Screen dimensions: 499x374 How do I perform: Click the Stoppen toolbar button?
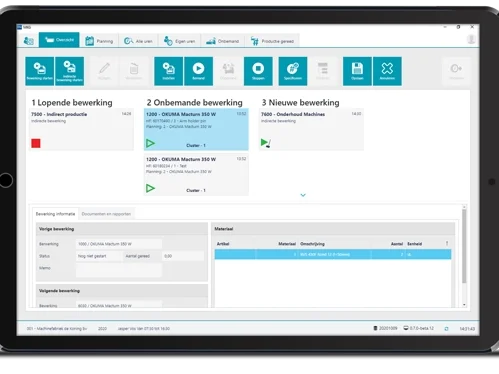point(258,71)
